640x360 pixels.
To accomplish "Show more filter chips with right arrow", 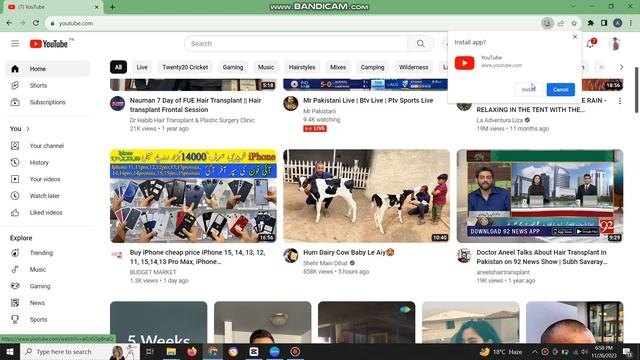I will click(621, 67).
